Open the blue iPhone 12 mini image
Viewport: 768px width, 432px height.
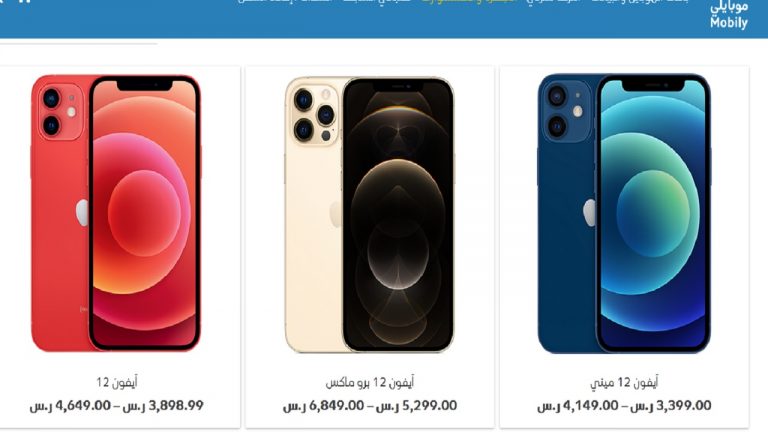tap(624, 213)
